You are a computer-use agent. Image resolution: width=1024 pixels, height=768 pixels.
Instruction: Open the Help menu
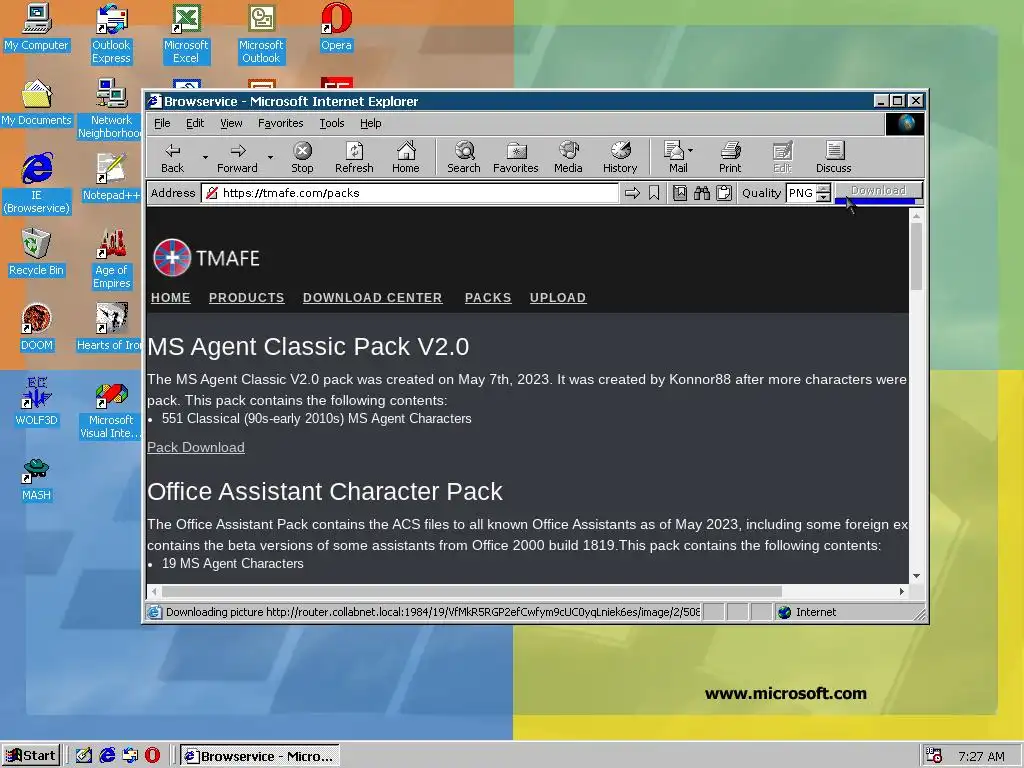(371, 123)
